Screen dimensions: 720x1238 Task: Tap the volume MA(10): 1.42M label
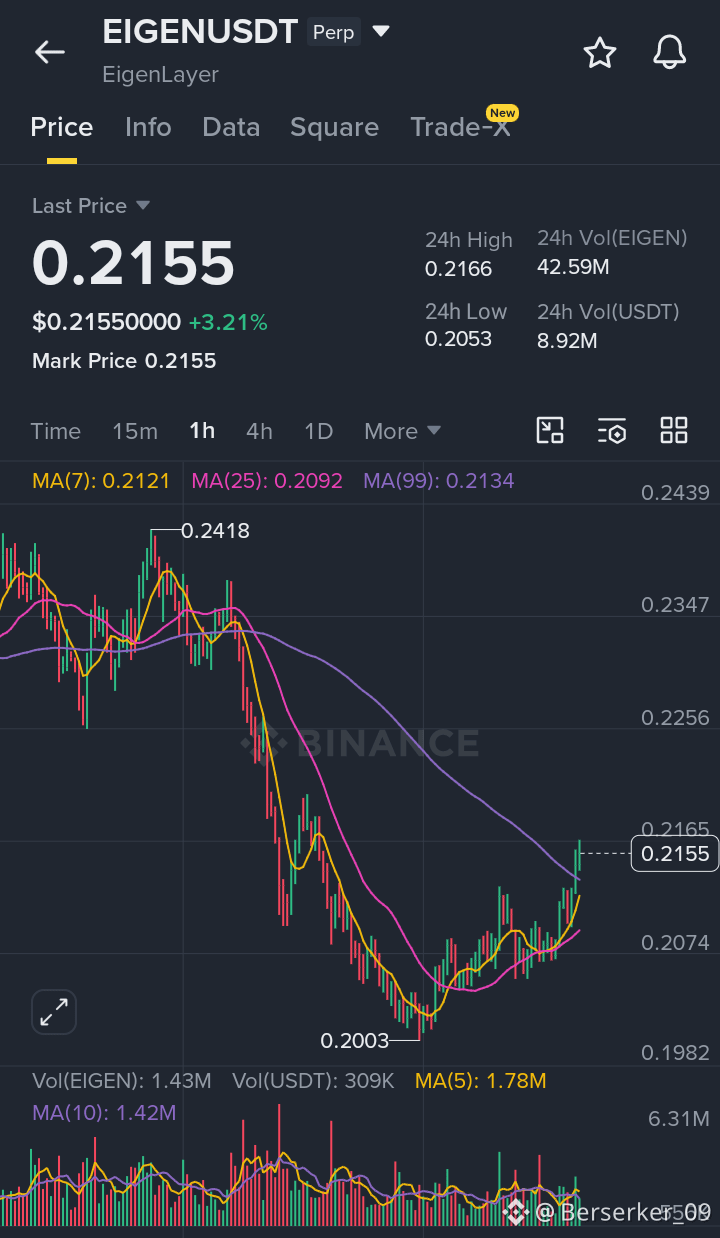pos(104,1113)
